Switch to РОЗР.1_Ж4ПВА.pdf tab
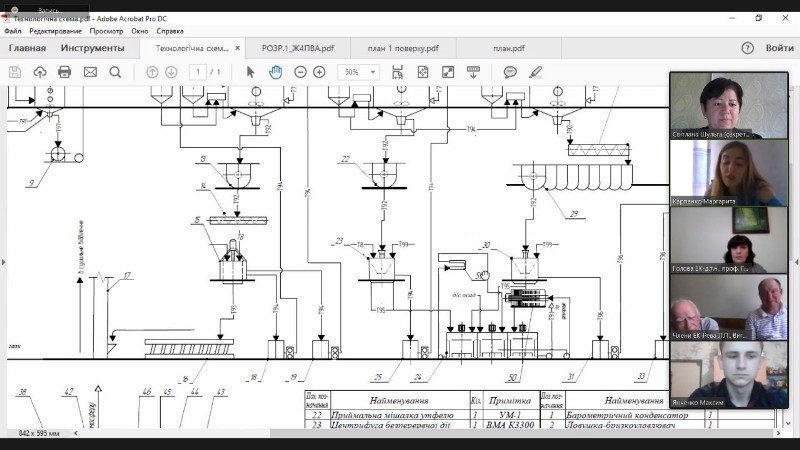This screenshot has height=450, width=800. (x=297, y=48)
